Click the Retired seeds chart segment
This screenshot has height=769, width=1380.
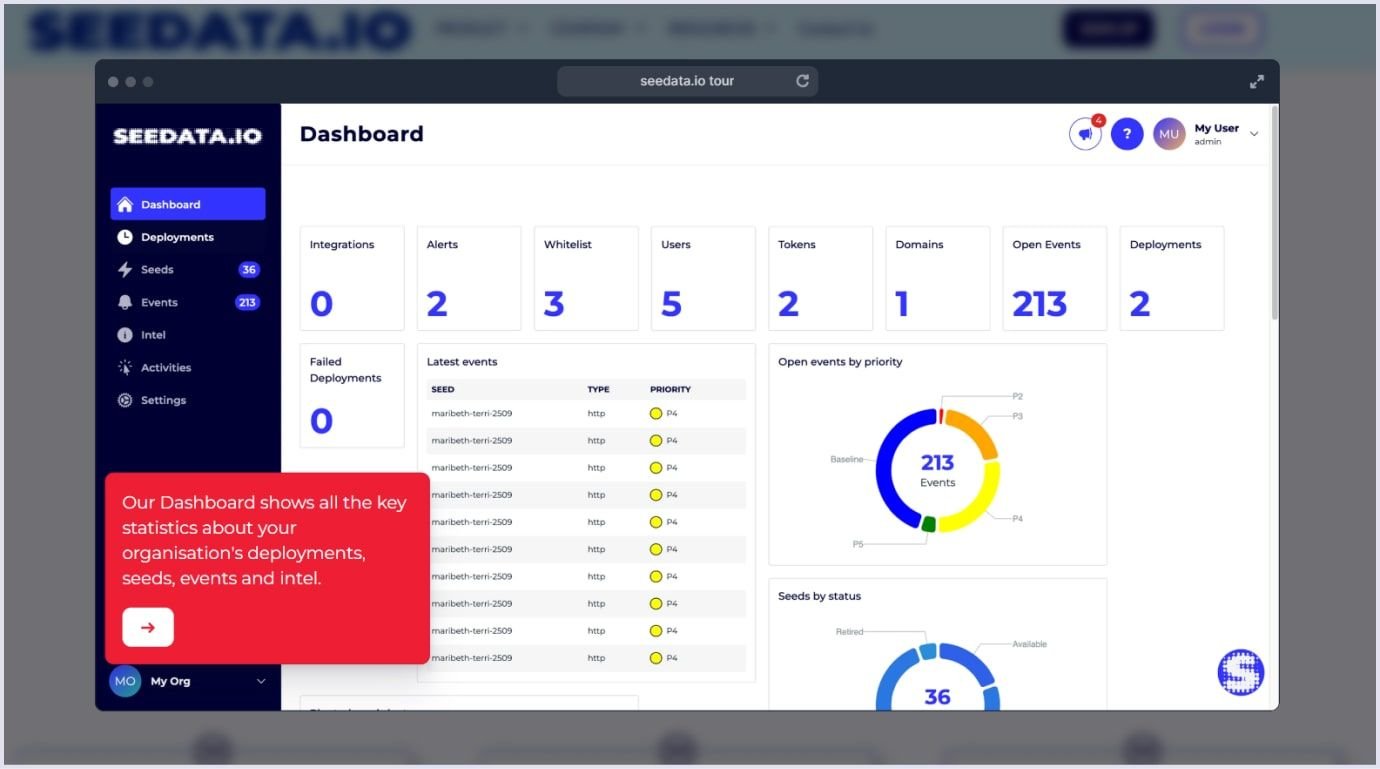tap(928, 651)
